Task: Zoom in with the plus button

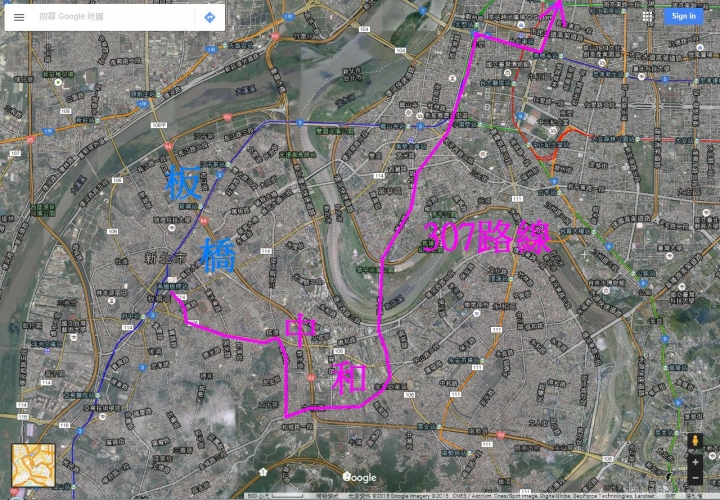Action: 695,462
